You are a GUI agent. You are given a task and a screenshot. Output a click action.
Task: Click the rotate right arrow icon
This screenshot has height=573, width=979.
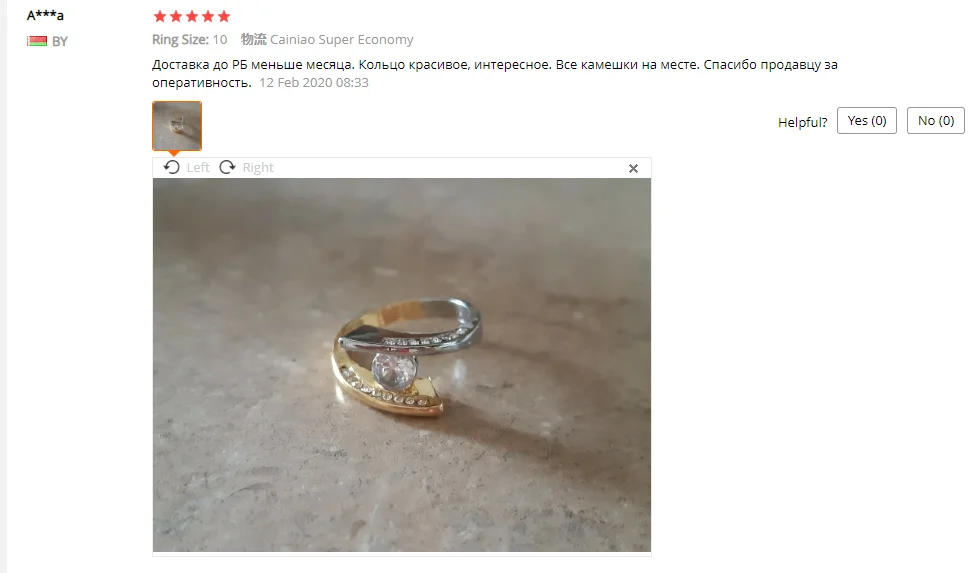pos(227,167)
